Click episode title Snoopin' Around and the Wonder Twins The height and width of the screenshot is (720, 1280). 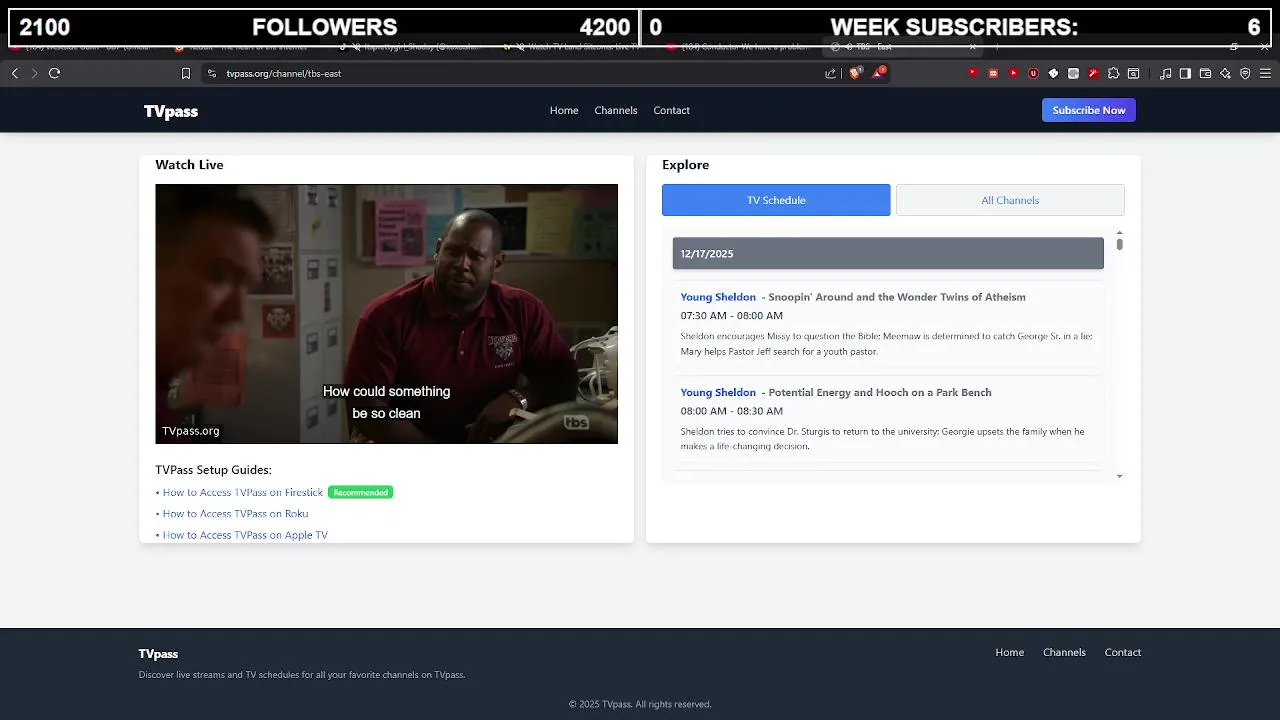(x=897, y=297)
